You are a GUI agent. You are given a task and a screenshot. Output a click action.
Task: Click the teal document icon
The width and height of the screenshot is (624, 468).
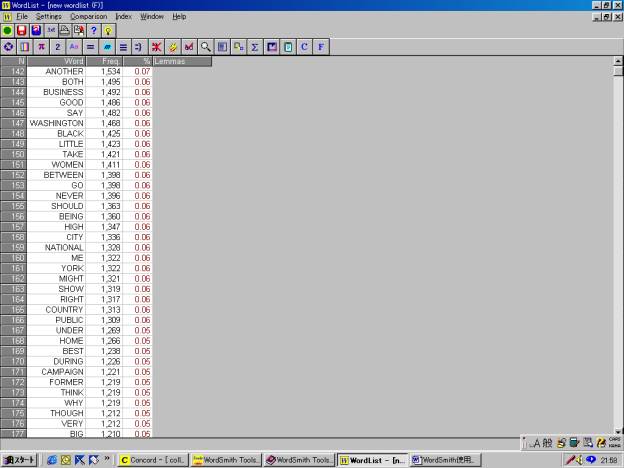288,47
